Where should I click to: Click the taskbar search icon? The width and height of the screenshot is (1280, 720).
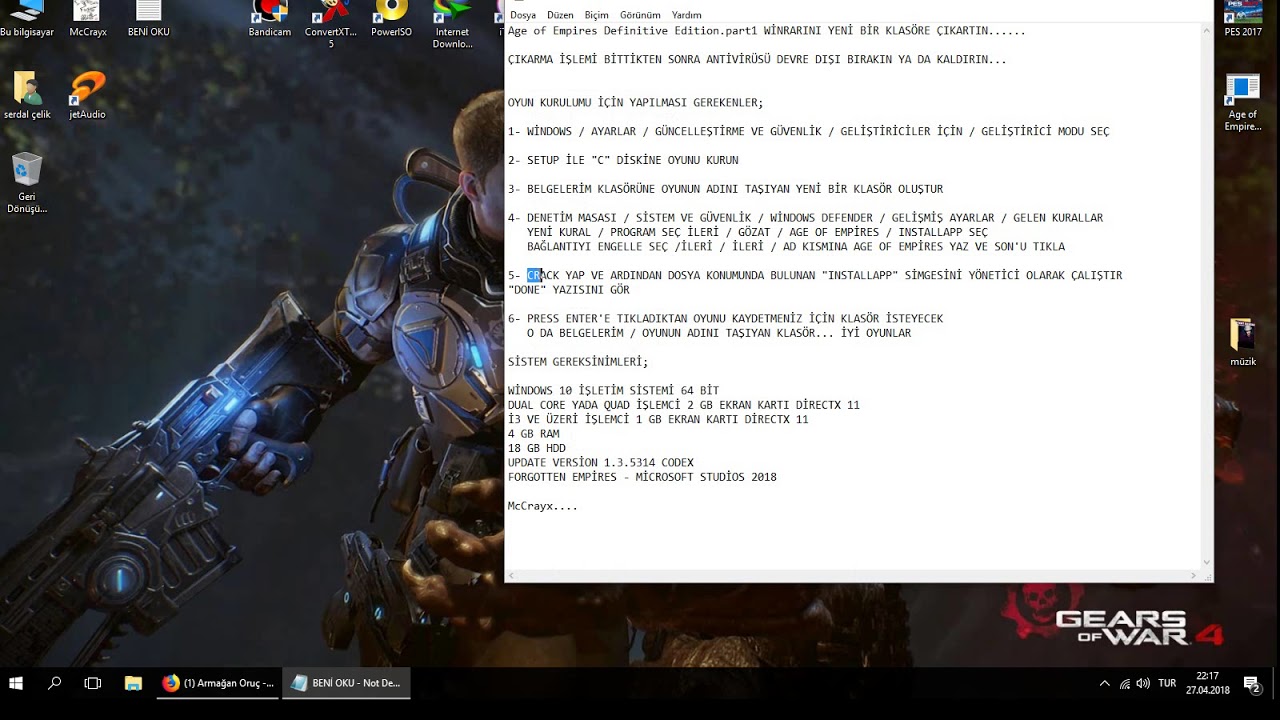55,683
